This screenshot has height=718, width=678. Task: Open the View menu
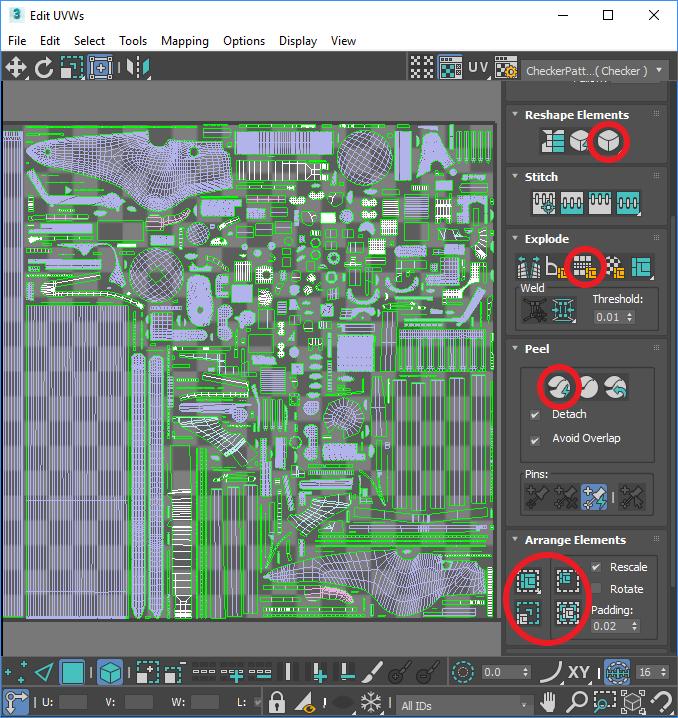(x=343, y=41)
